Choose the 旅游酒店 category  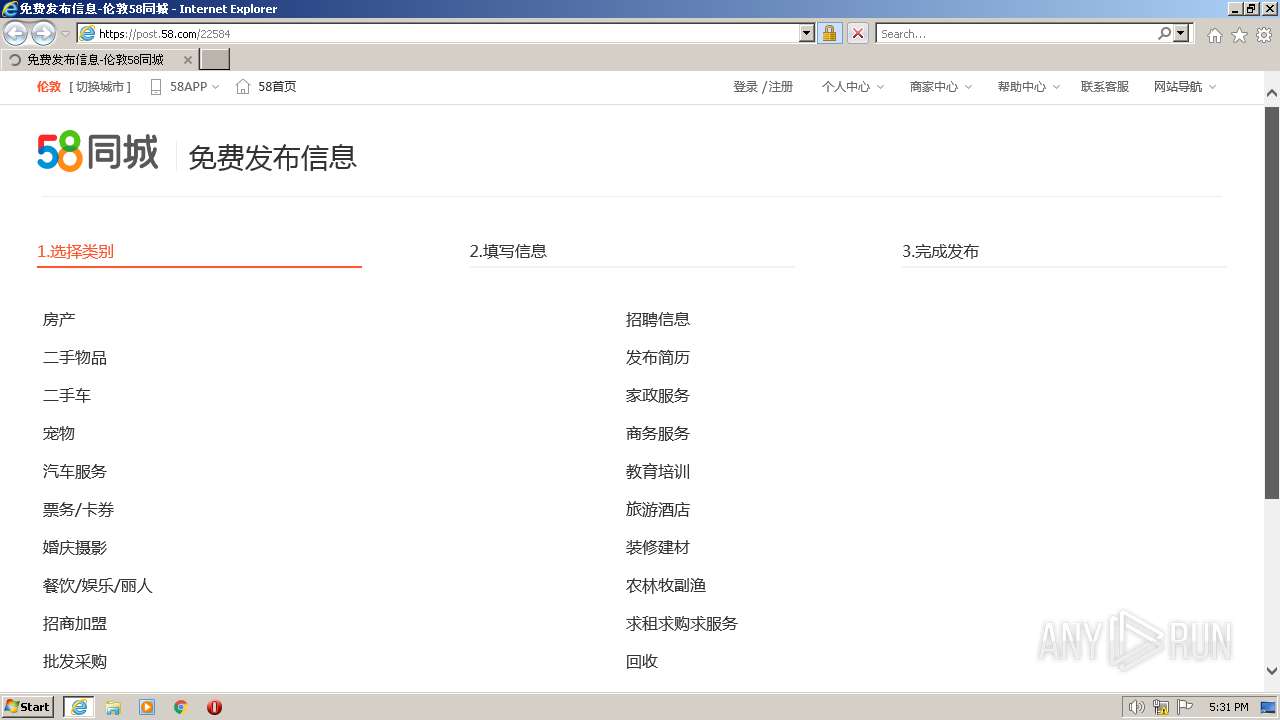658,510
